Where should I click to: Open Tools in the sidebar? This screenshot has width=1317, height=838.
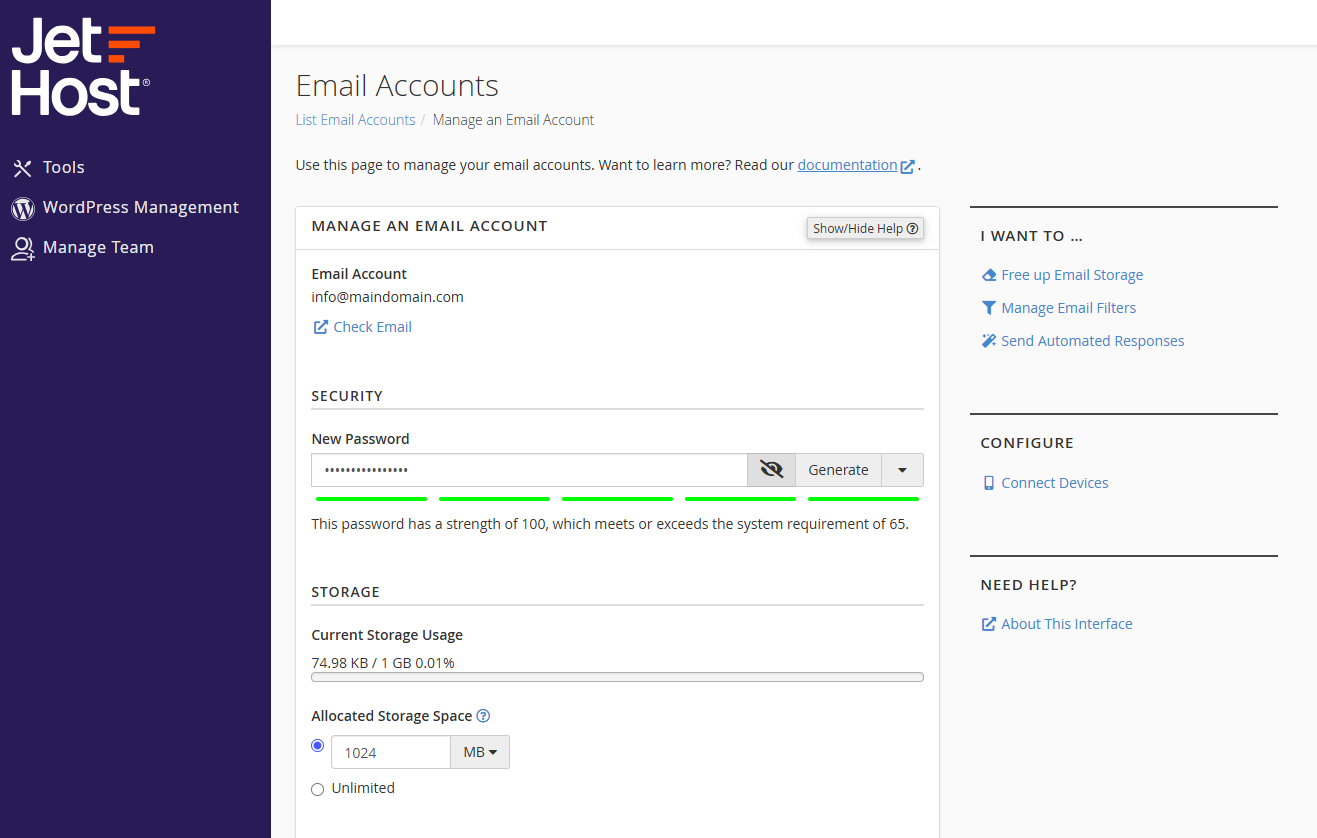click(63, 167)
